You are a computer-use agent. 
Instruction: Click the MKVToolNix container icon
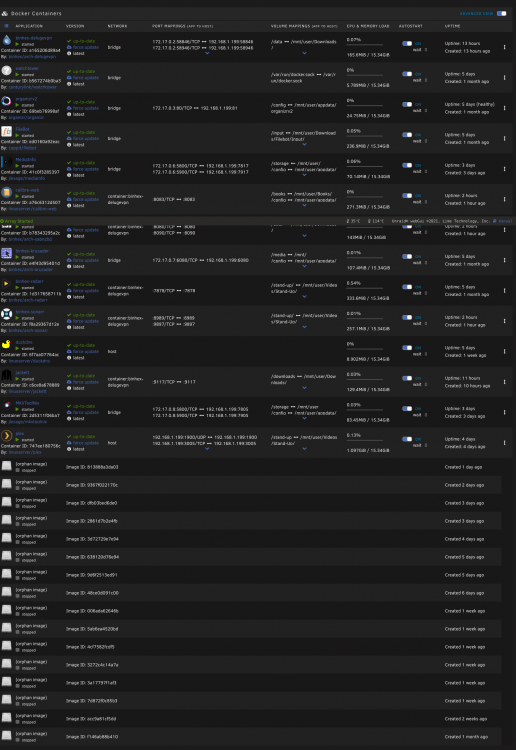point(7,406)
